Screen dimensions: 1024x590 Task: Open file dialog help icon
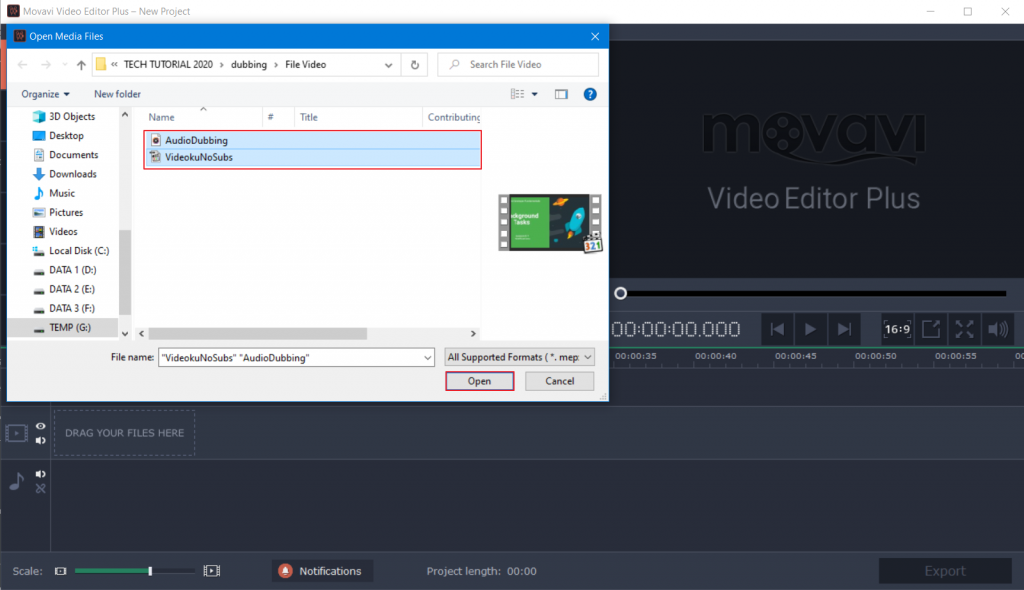pos(590,94)
